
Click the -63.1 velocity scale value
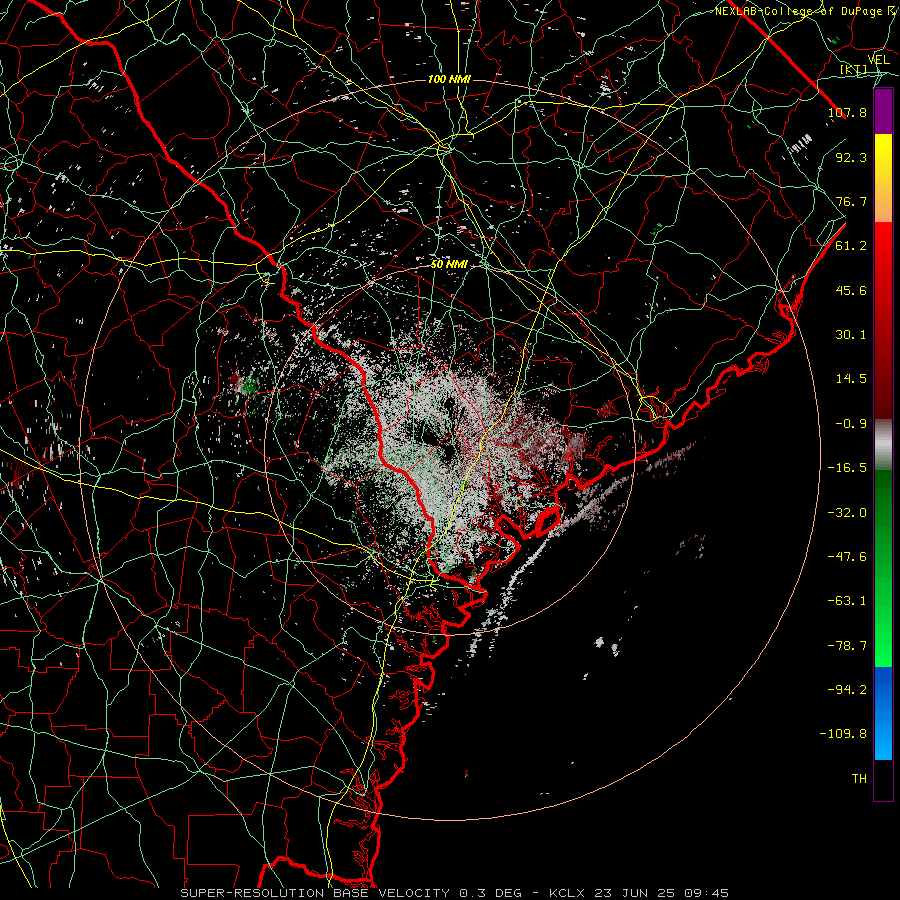coord(847,601)
